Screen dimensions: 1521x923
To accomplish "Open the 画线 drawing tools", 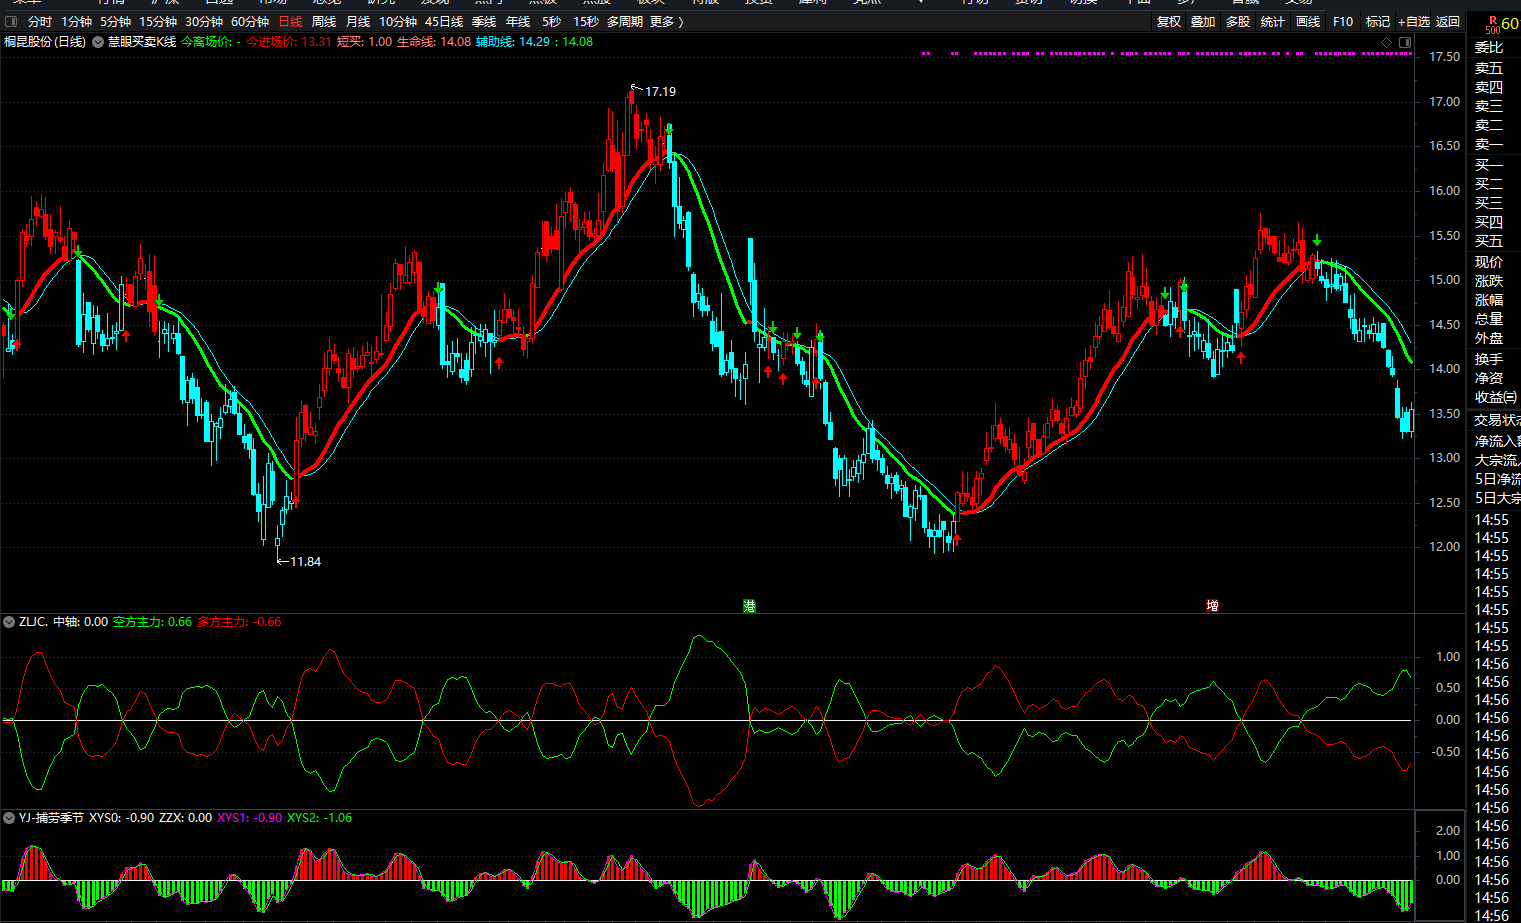I will click(1308, 22).
